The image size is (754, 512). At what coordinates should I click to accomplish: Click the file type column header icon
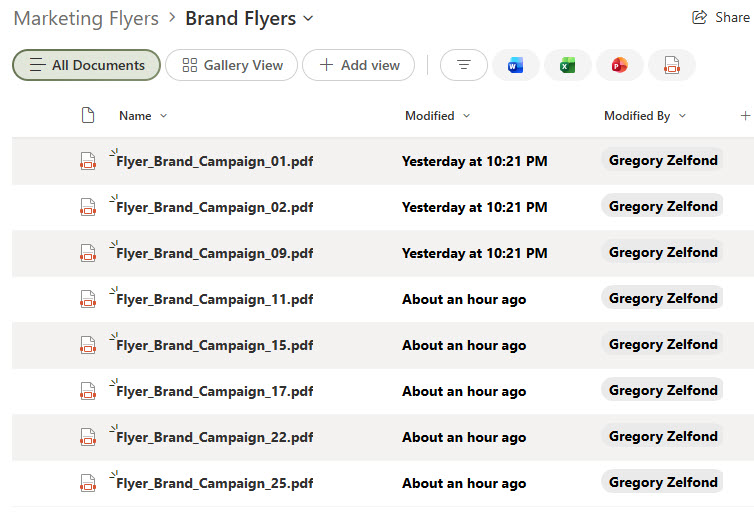pyautogui.click(x=88, y=116)
